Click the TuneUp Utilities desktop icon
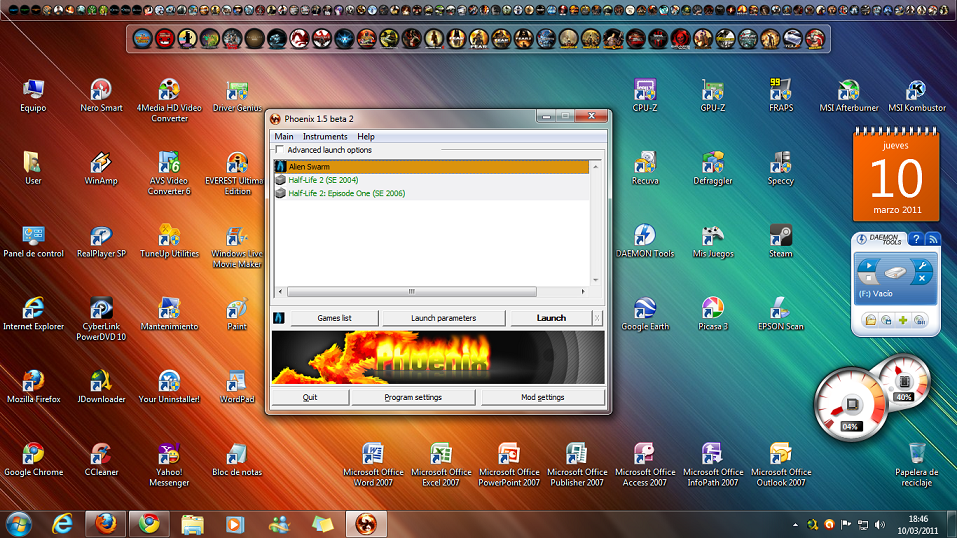 click(x=169, y=241)
